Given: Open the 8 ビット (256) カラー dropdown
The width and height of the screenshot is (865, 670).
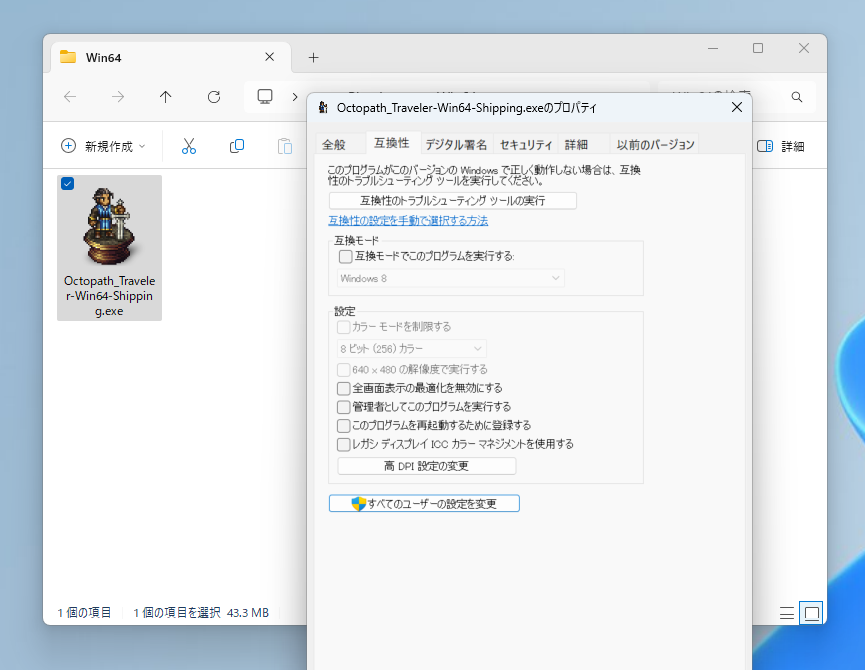Looking at the screenshot, I should coord(412,349).
